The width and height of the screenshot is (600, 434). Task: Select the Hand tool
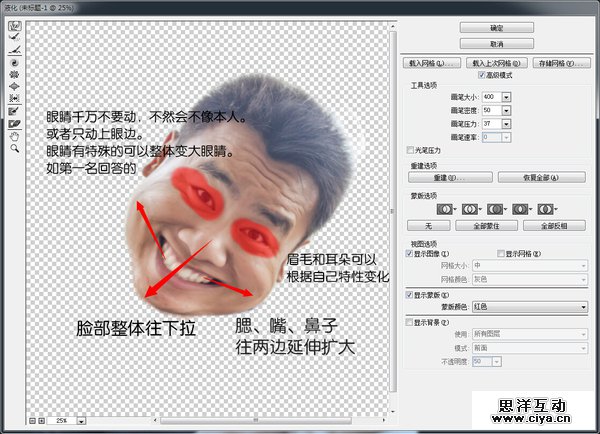(x=16, y=134)
